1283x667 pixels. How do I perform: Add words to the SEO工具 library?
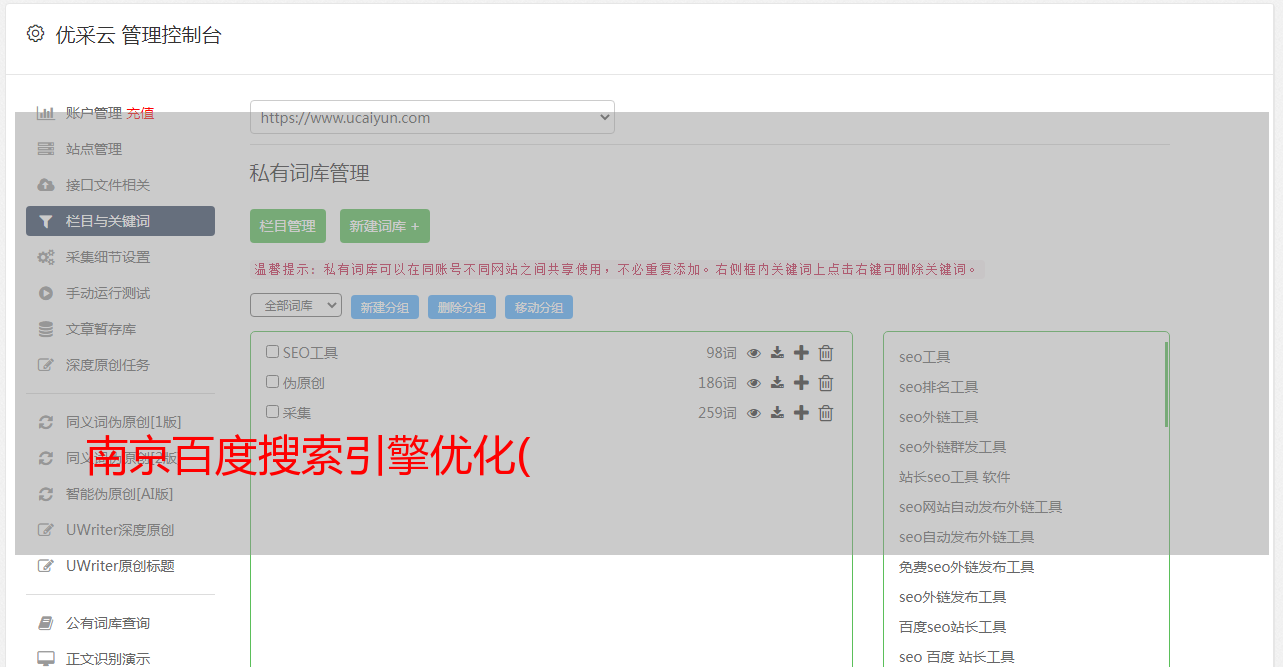(x=801, y=353)
